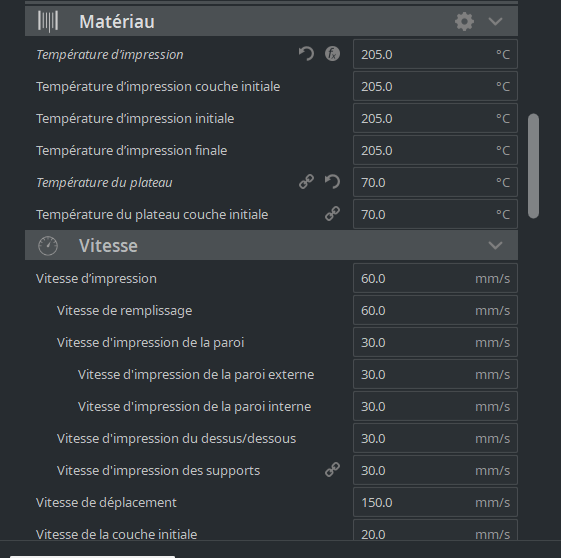561x558 pixels.
Task: Click the Matériau section header title
Action: pos(117,21)
